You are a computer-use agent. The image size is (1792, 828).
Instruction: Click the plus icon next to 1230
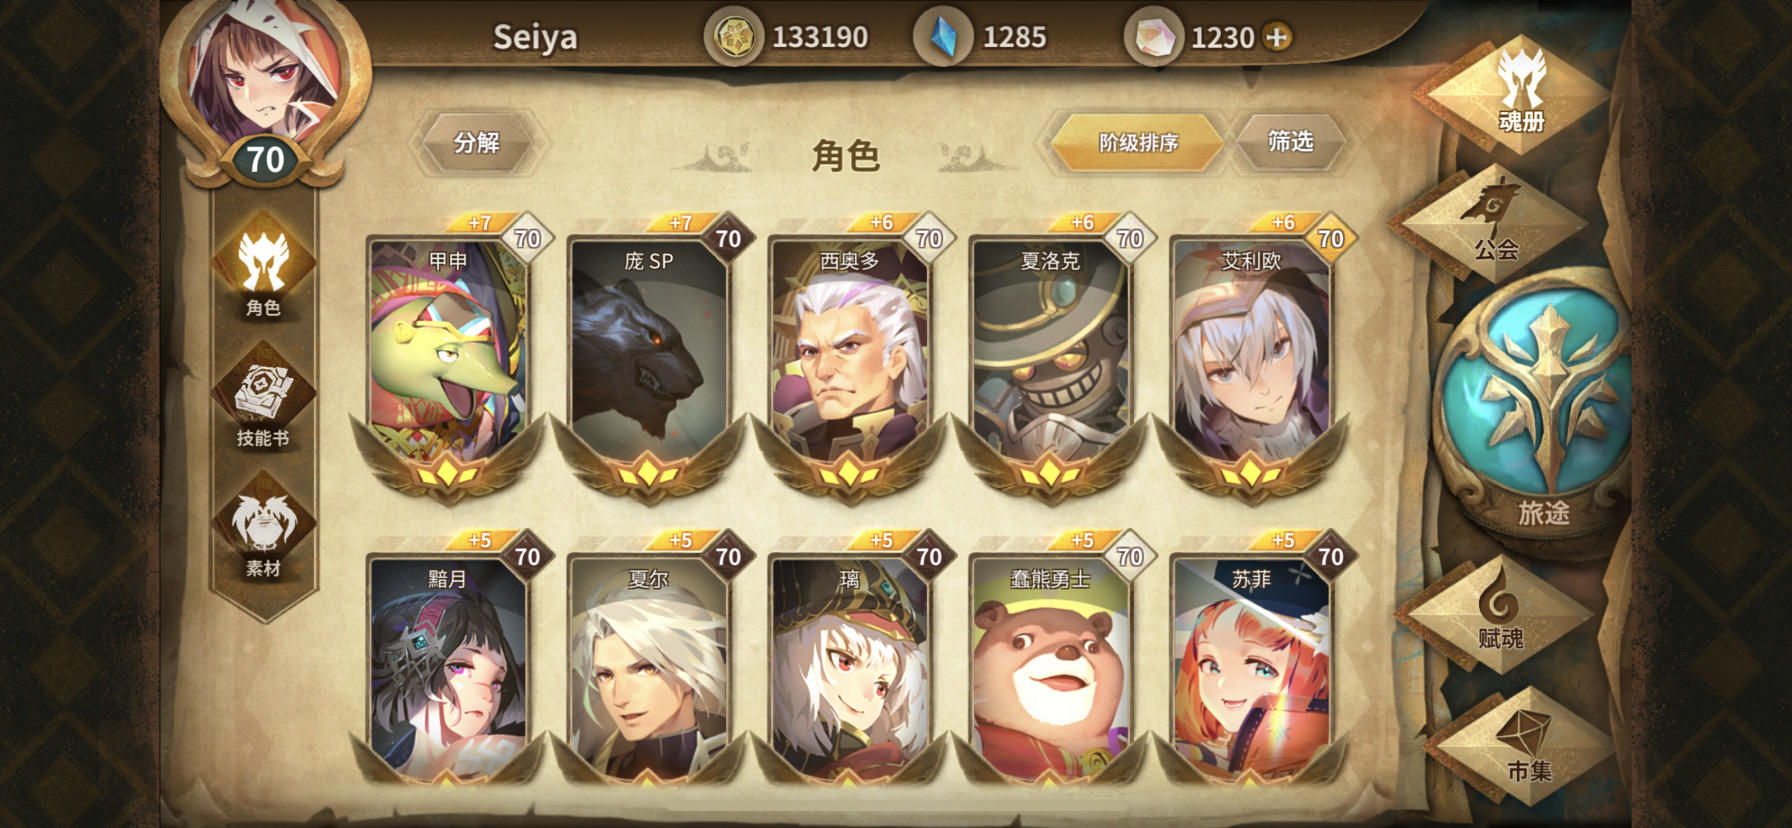(x=1277, y=37)
